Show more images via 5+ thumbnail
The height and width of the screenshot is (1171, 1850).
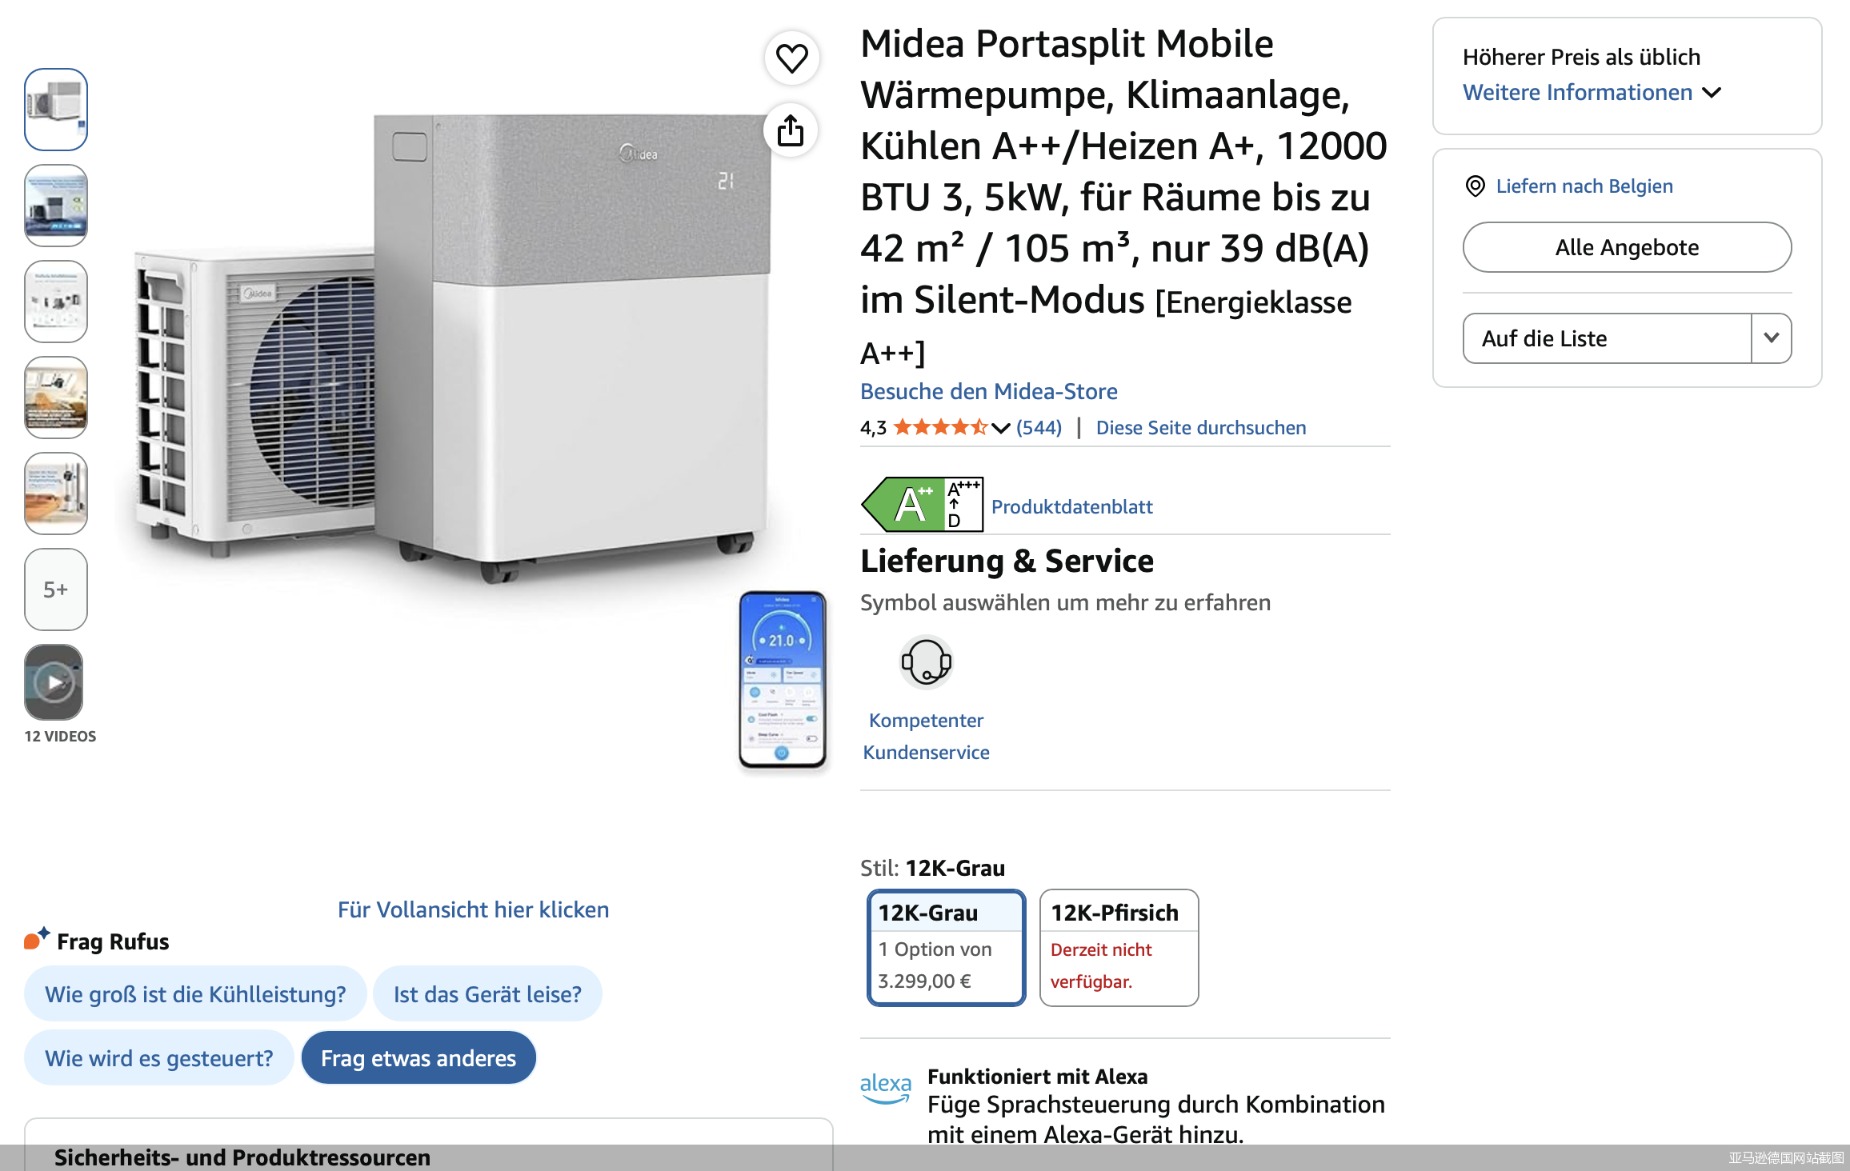56,590
